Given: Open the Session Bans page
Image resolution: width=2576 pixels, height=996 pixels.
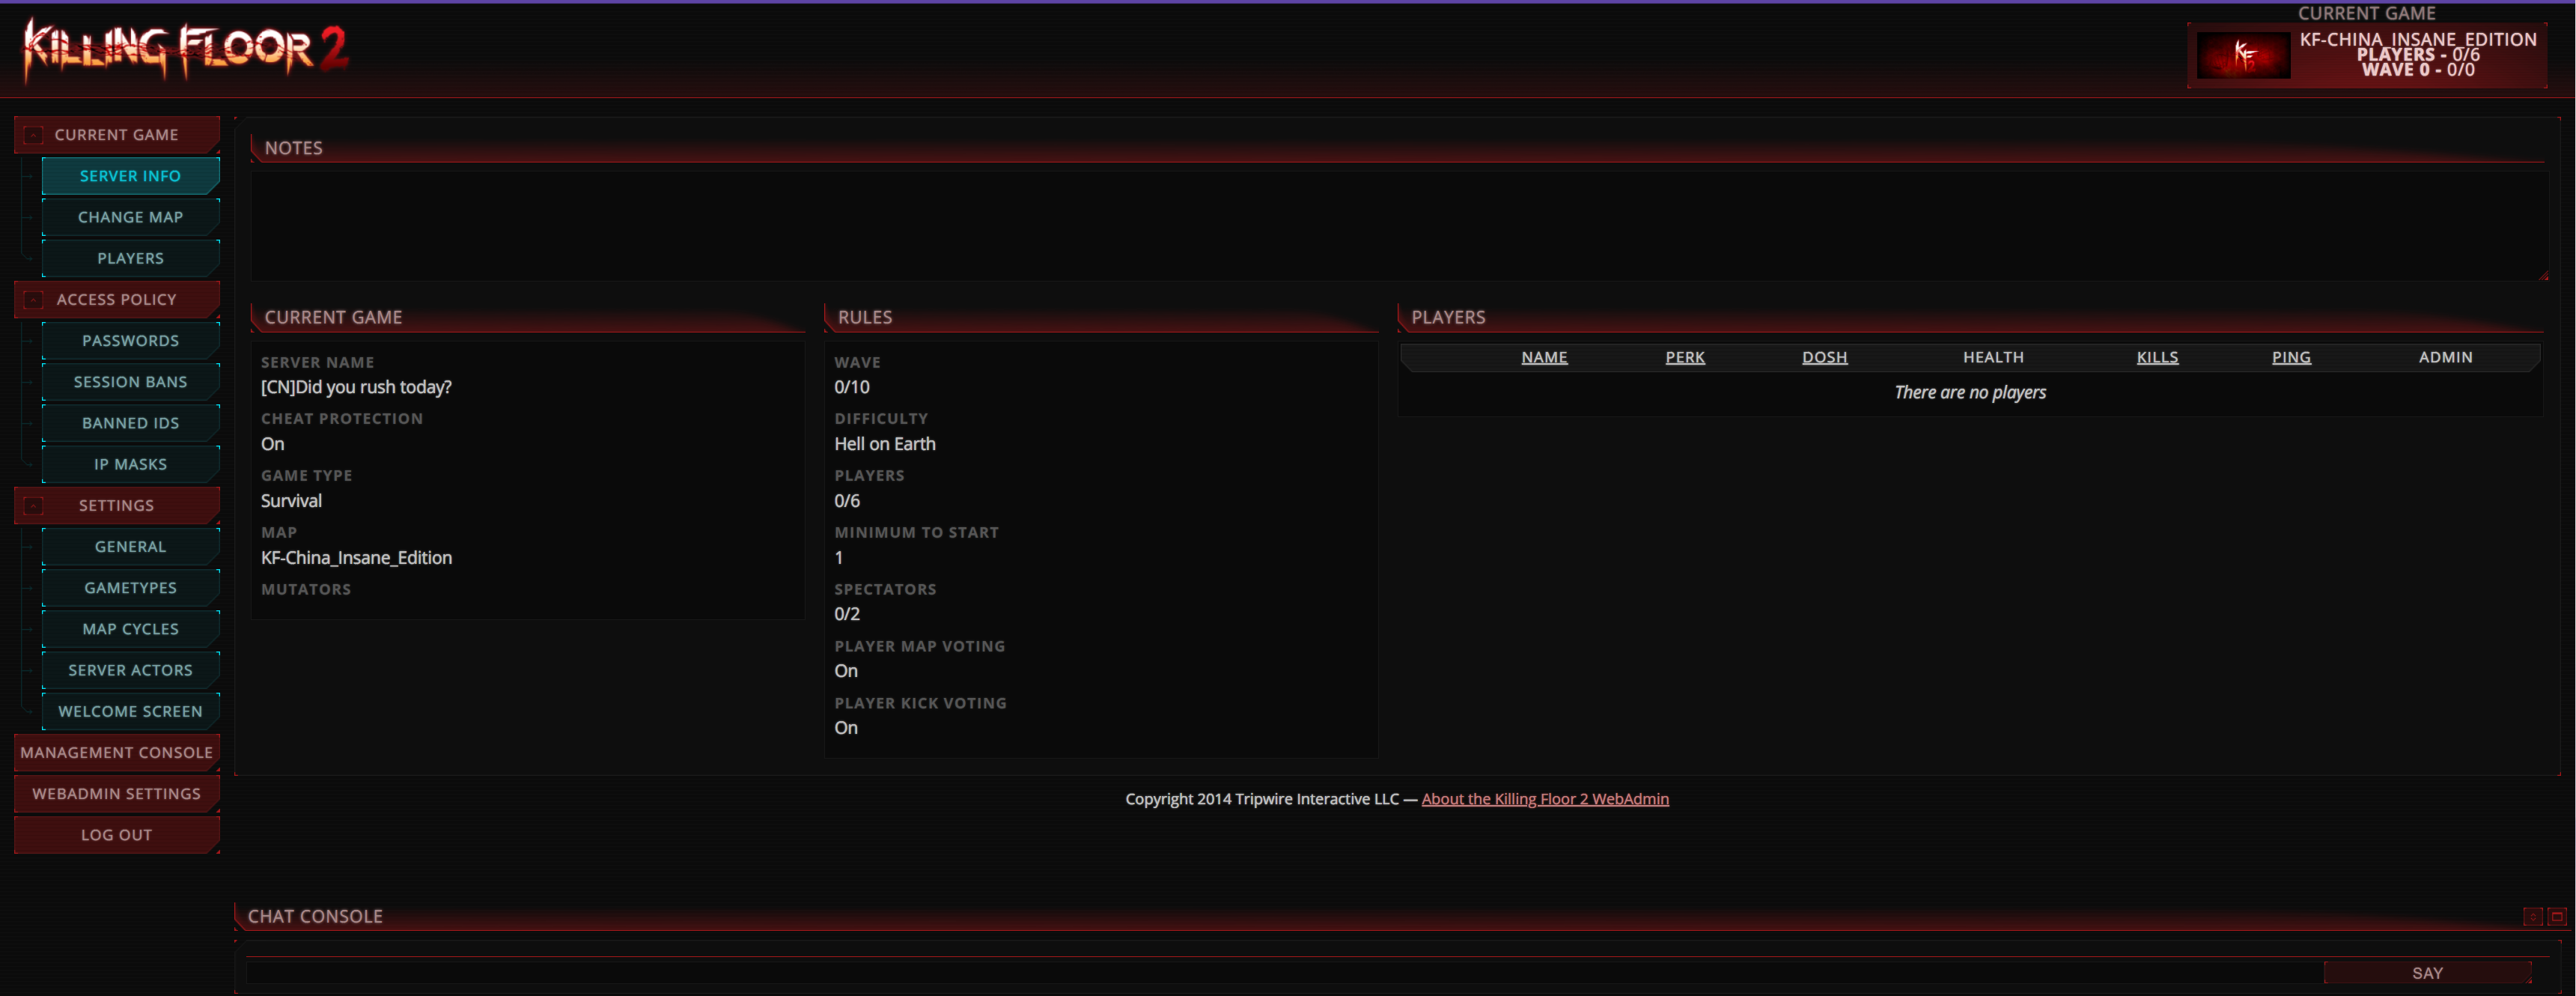Looking at the screenshot, I should [130, 382].
